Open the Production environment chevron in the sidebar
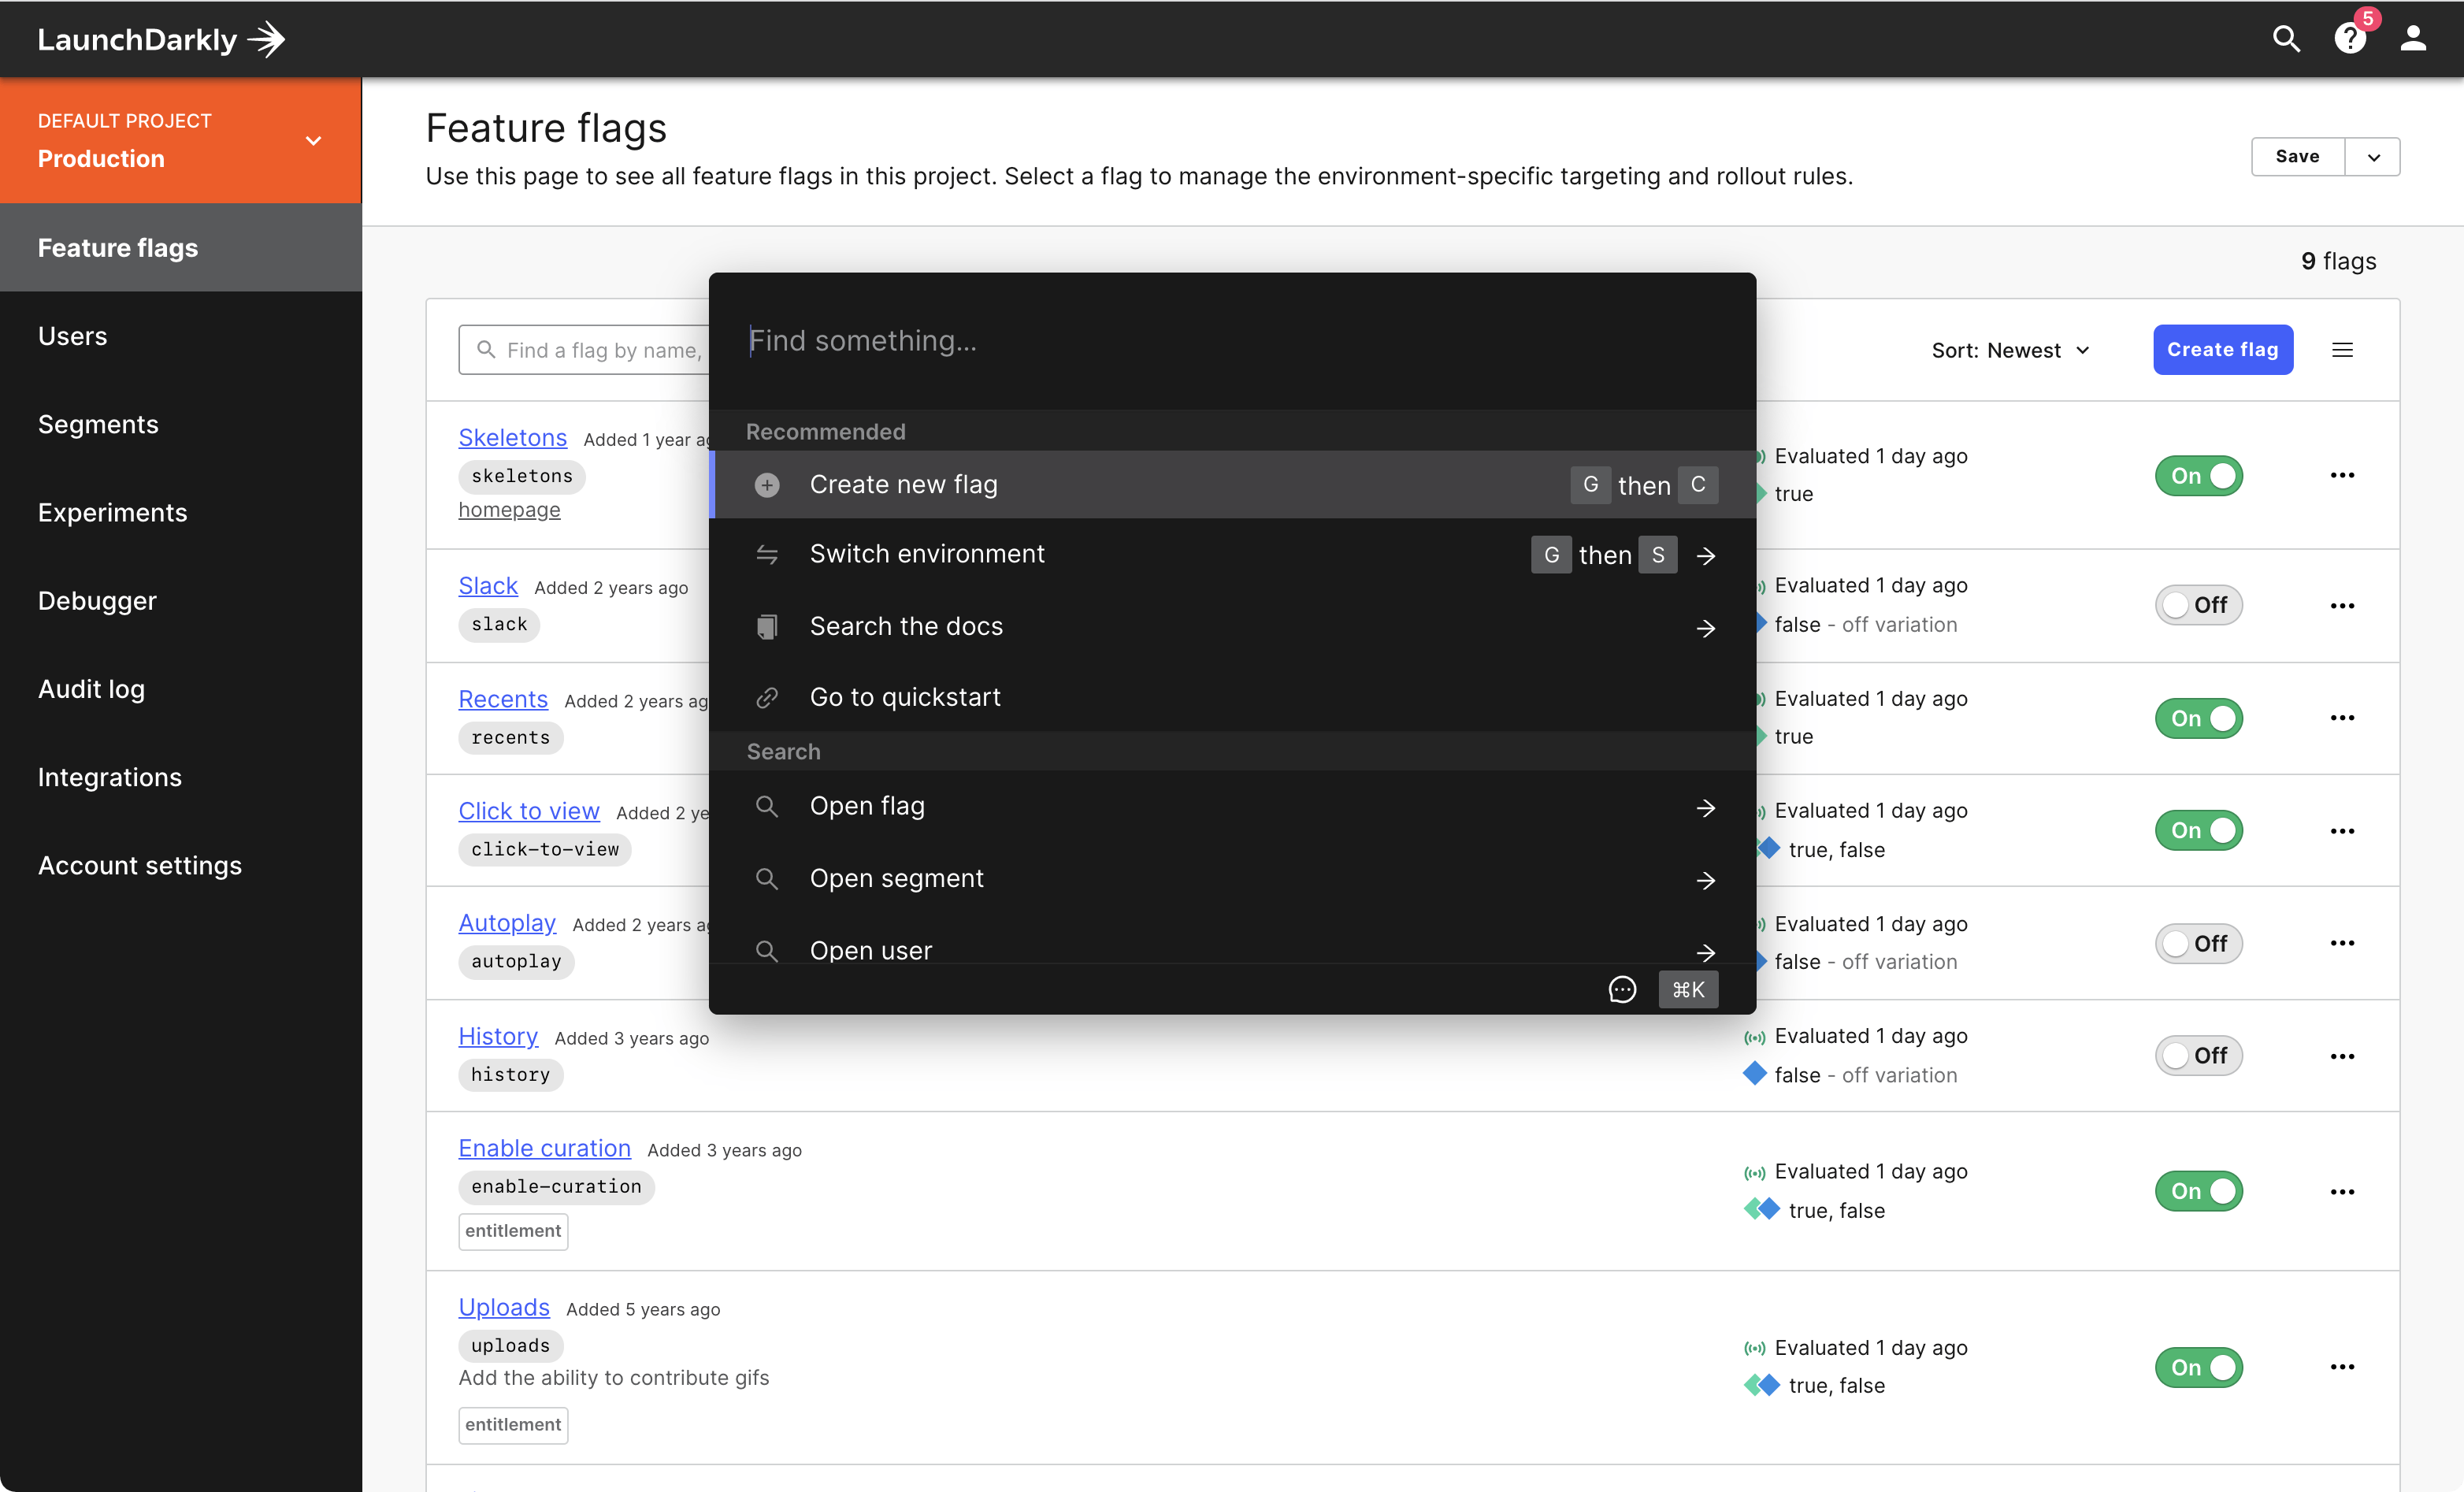2464x1492 pixels. coord(313,141)
